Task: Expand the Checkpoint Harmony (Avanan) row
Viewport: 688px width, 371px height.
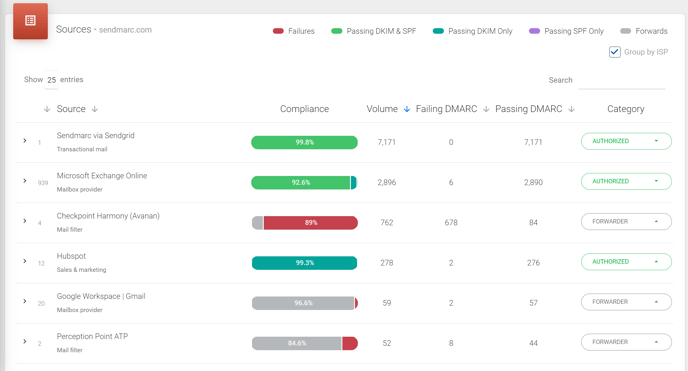Action: [25, 221]
